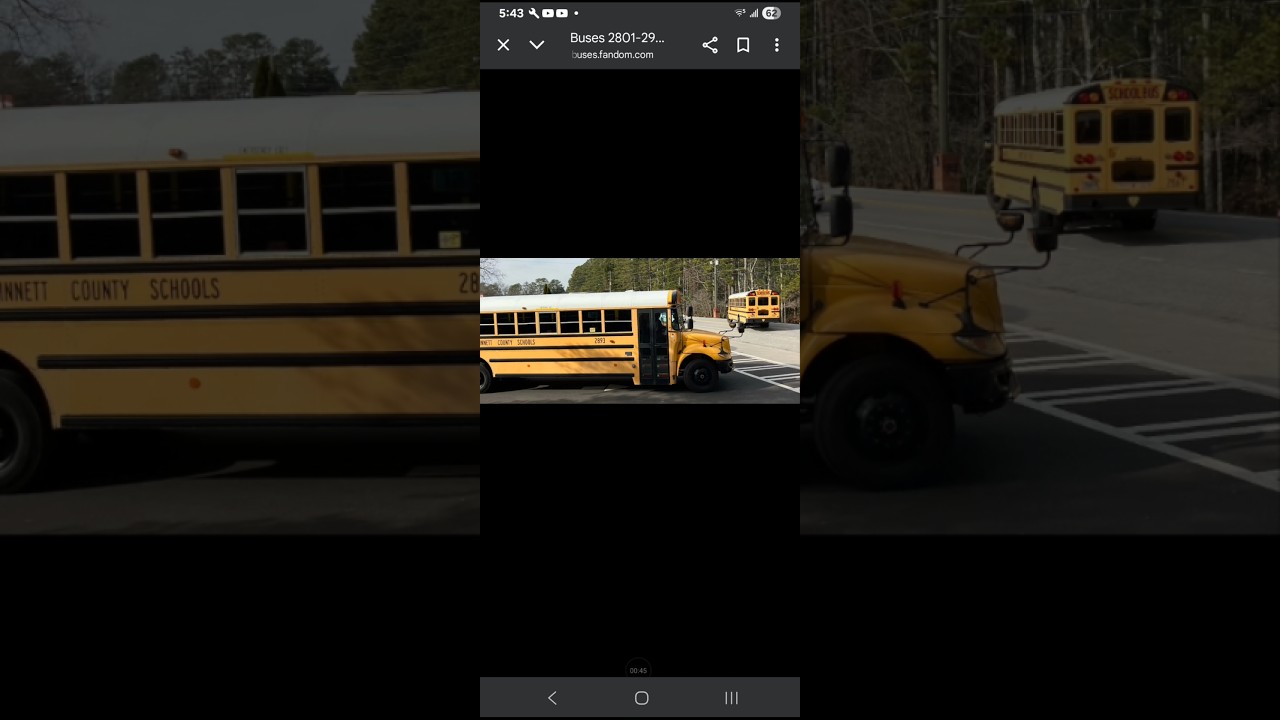Tap the buses.fandom.com URL
The width and height of the screenshot is (1280, 720).
pyautogui.click(x=612, y=55)
